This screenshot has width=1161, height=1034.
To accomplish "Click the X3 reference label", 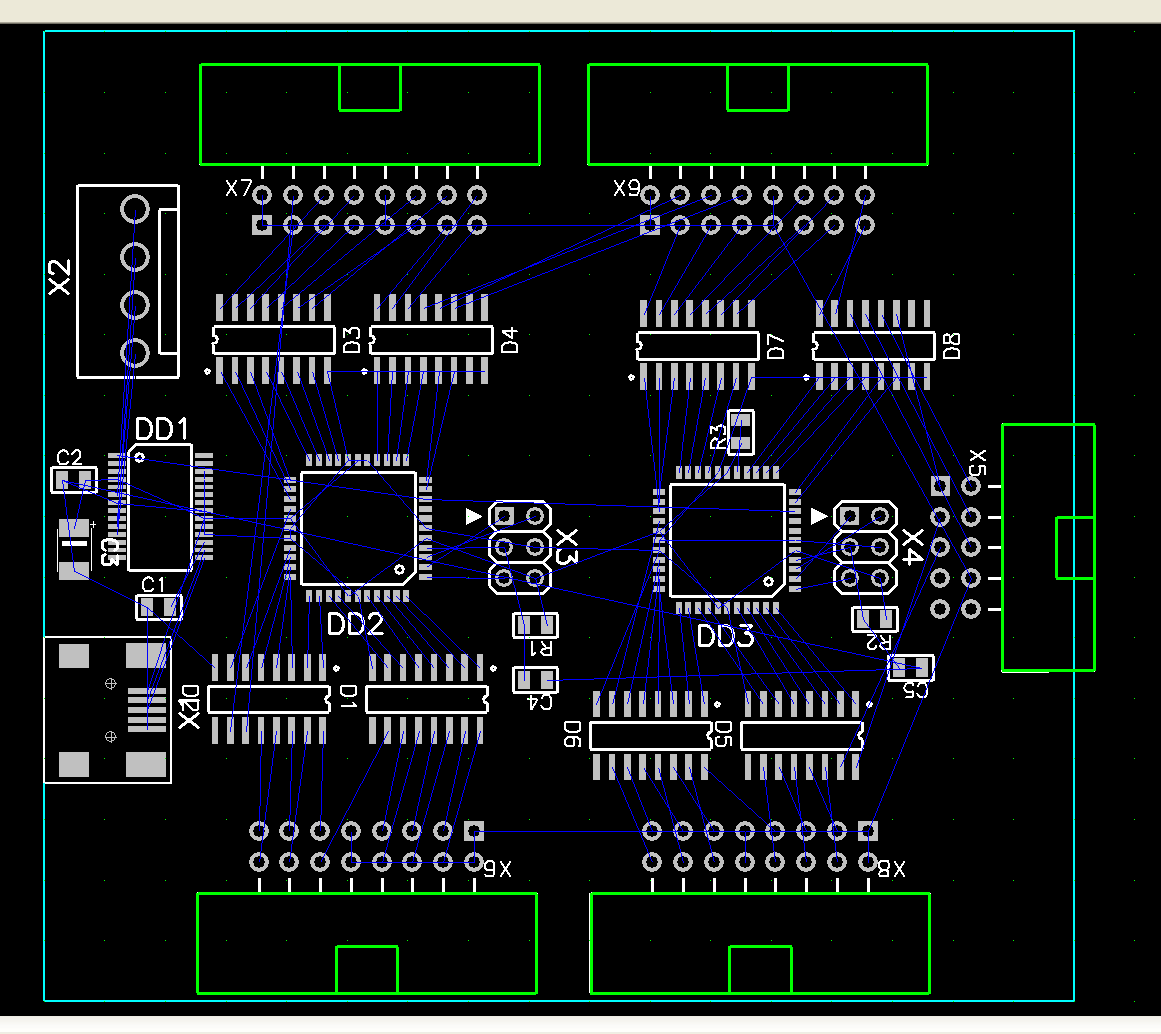I will [x=566, y=547].
